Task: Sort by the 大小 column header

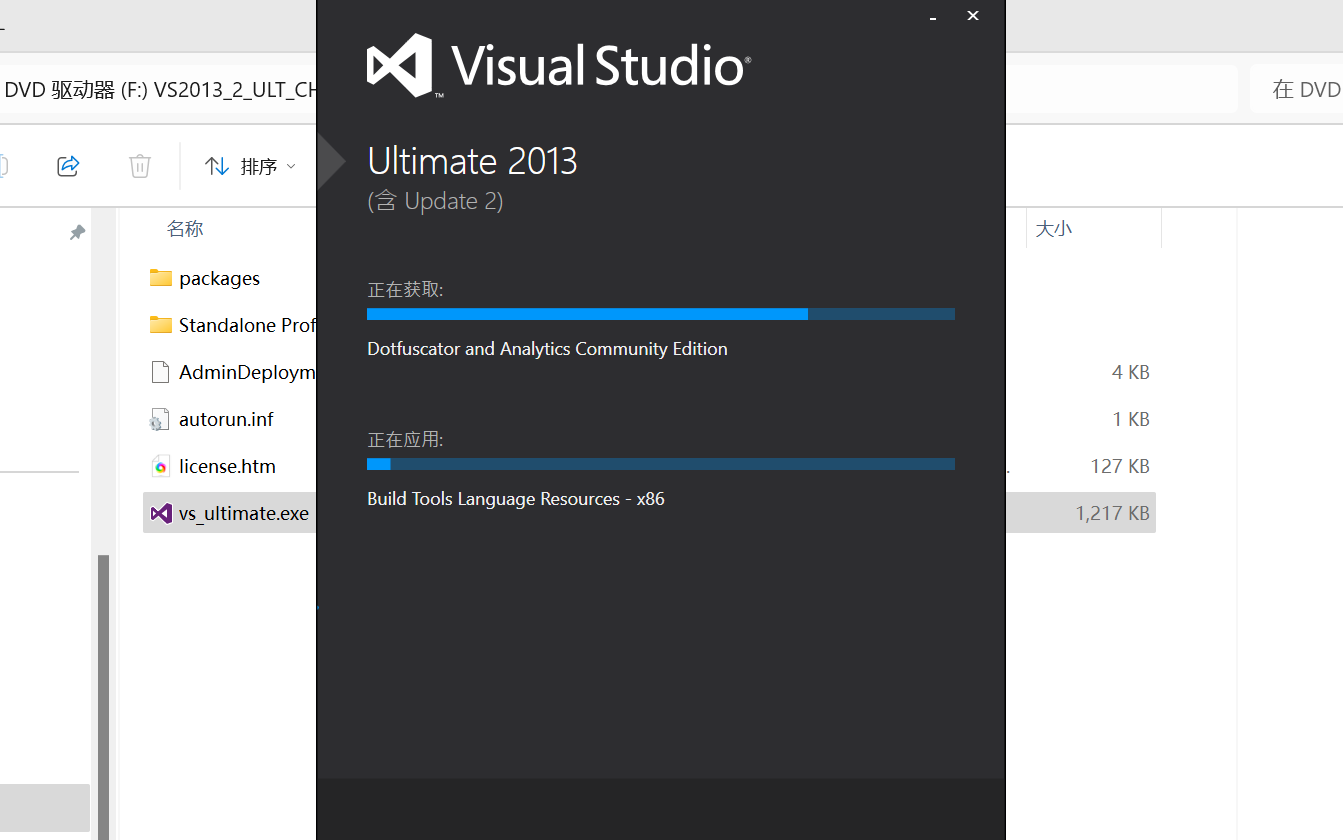Action: pos(1053,229)
